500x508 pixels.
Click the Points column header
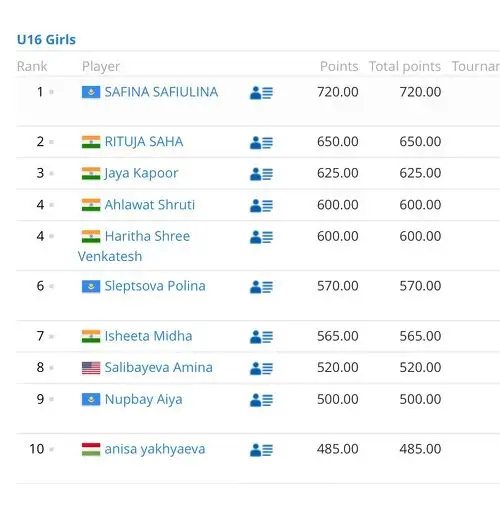point(339,66)
